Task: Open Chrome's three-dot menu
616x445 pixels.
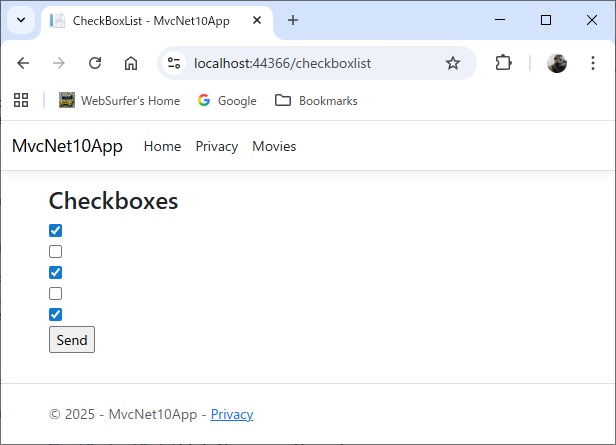Action: click(593, 63)
